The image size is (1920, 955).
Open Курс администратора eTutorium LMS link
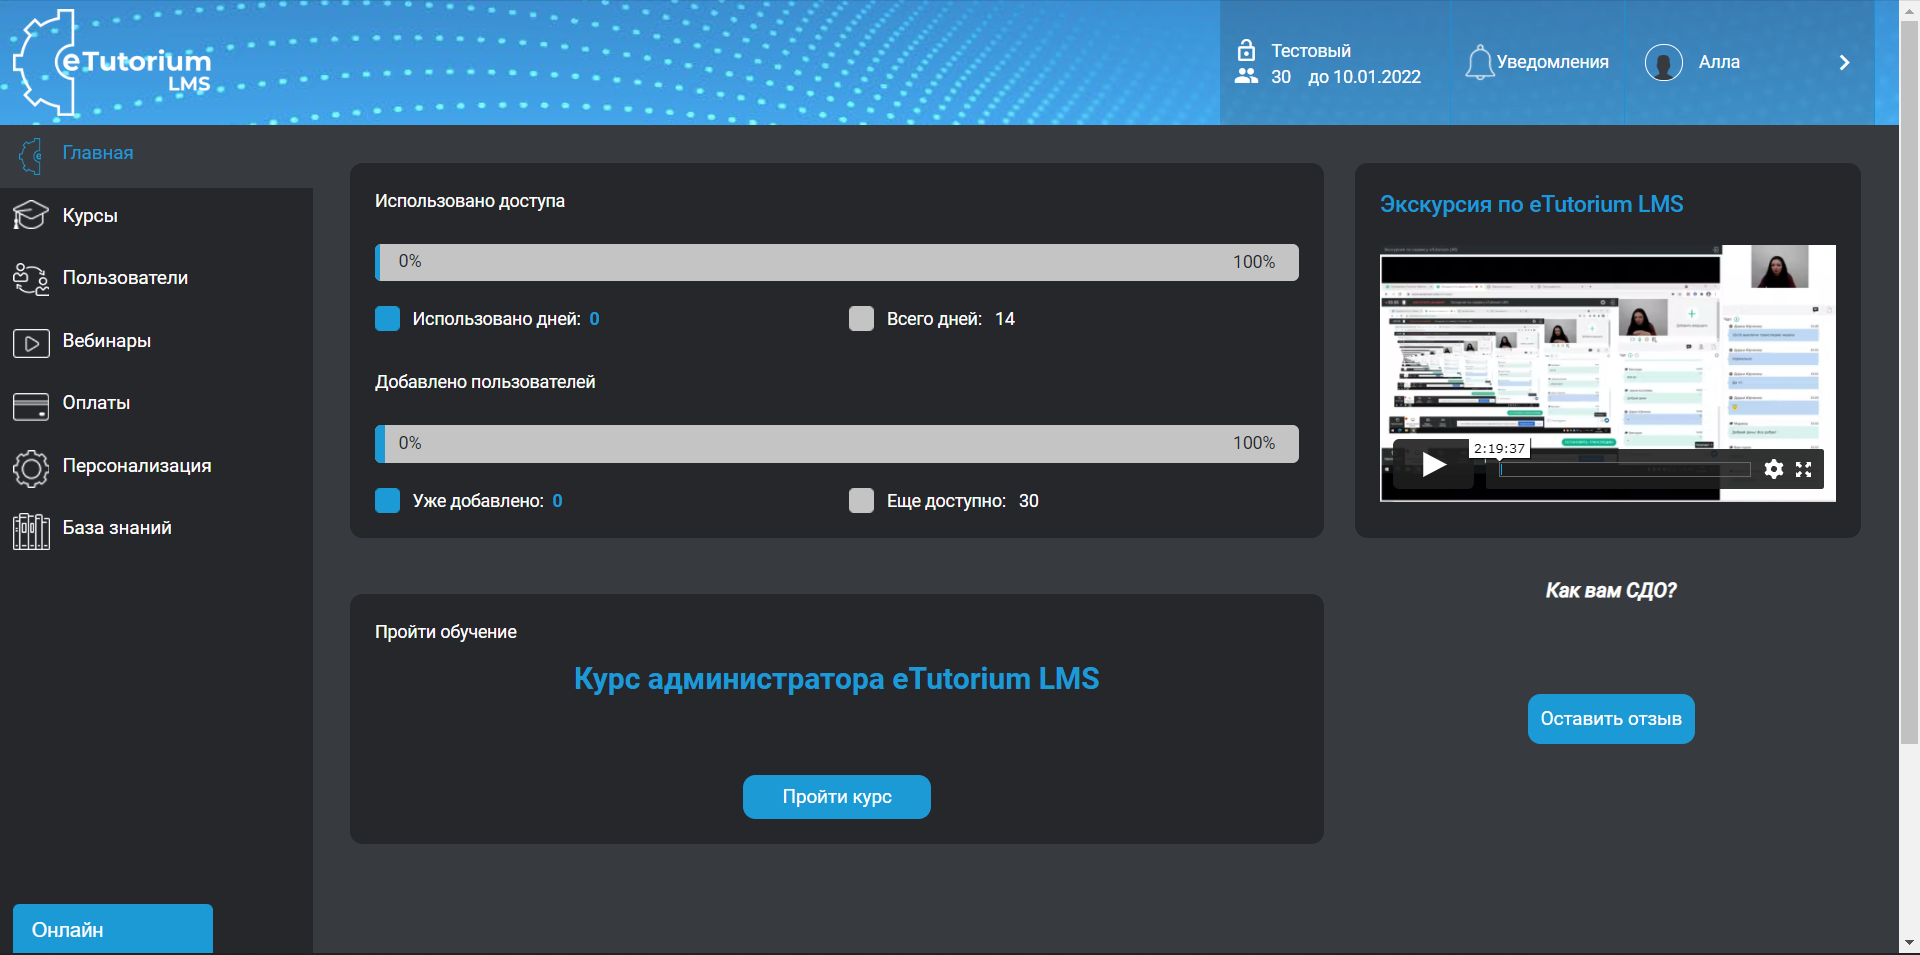tap(836, 679)
